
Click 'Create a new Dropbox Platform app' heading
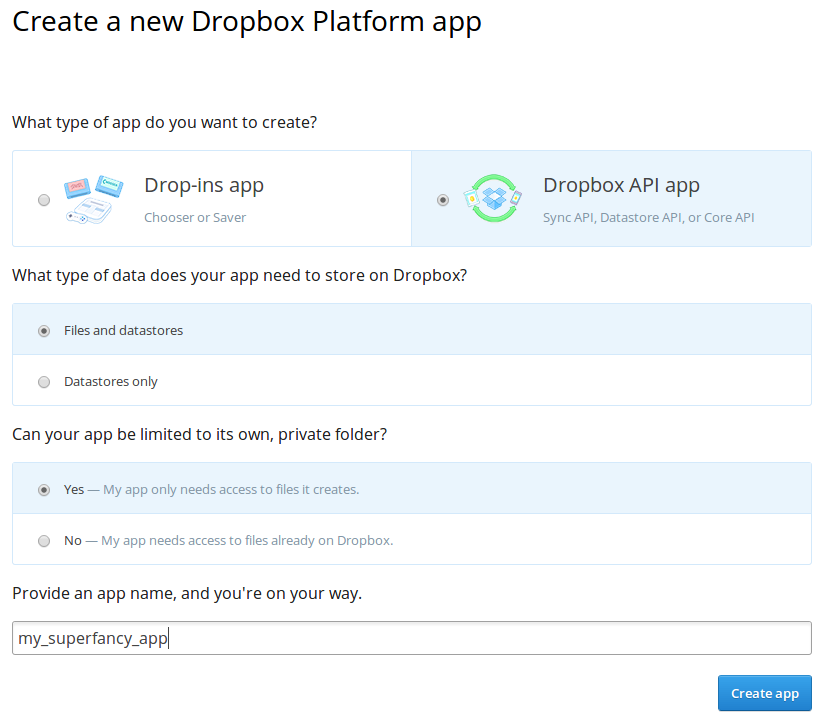tap(247, 22)
